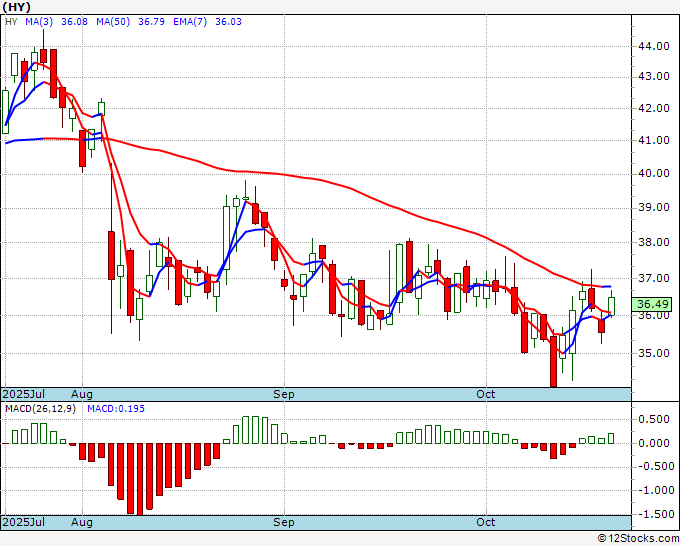Click Aug on the MACD date axis
Viewport: 680px width, 546px height.
click(82, 522)
